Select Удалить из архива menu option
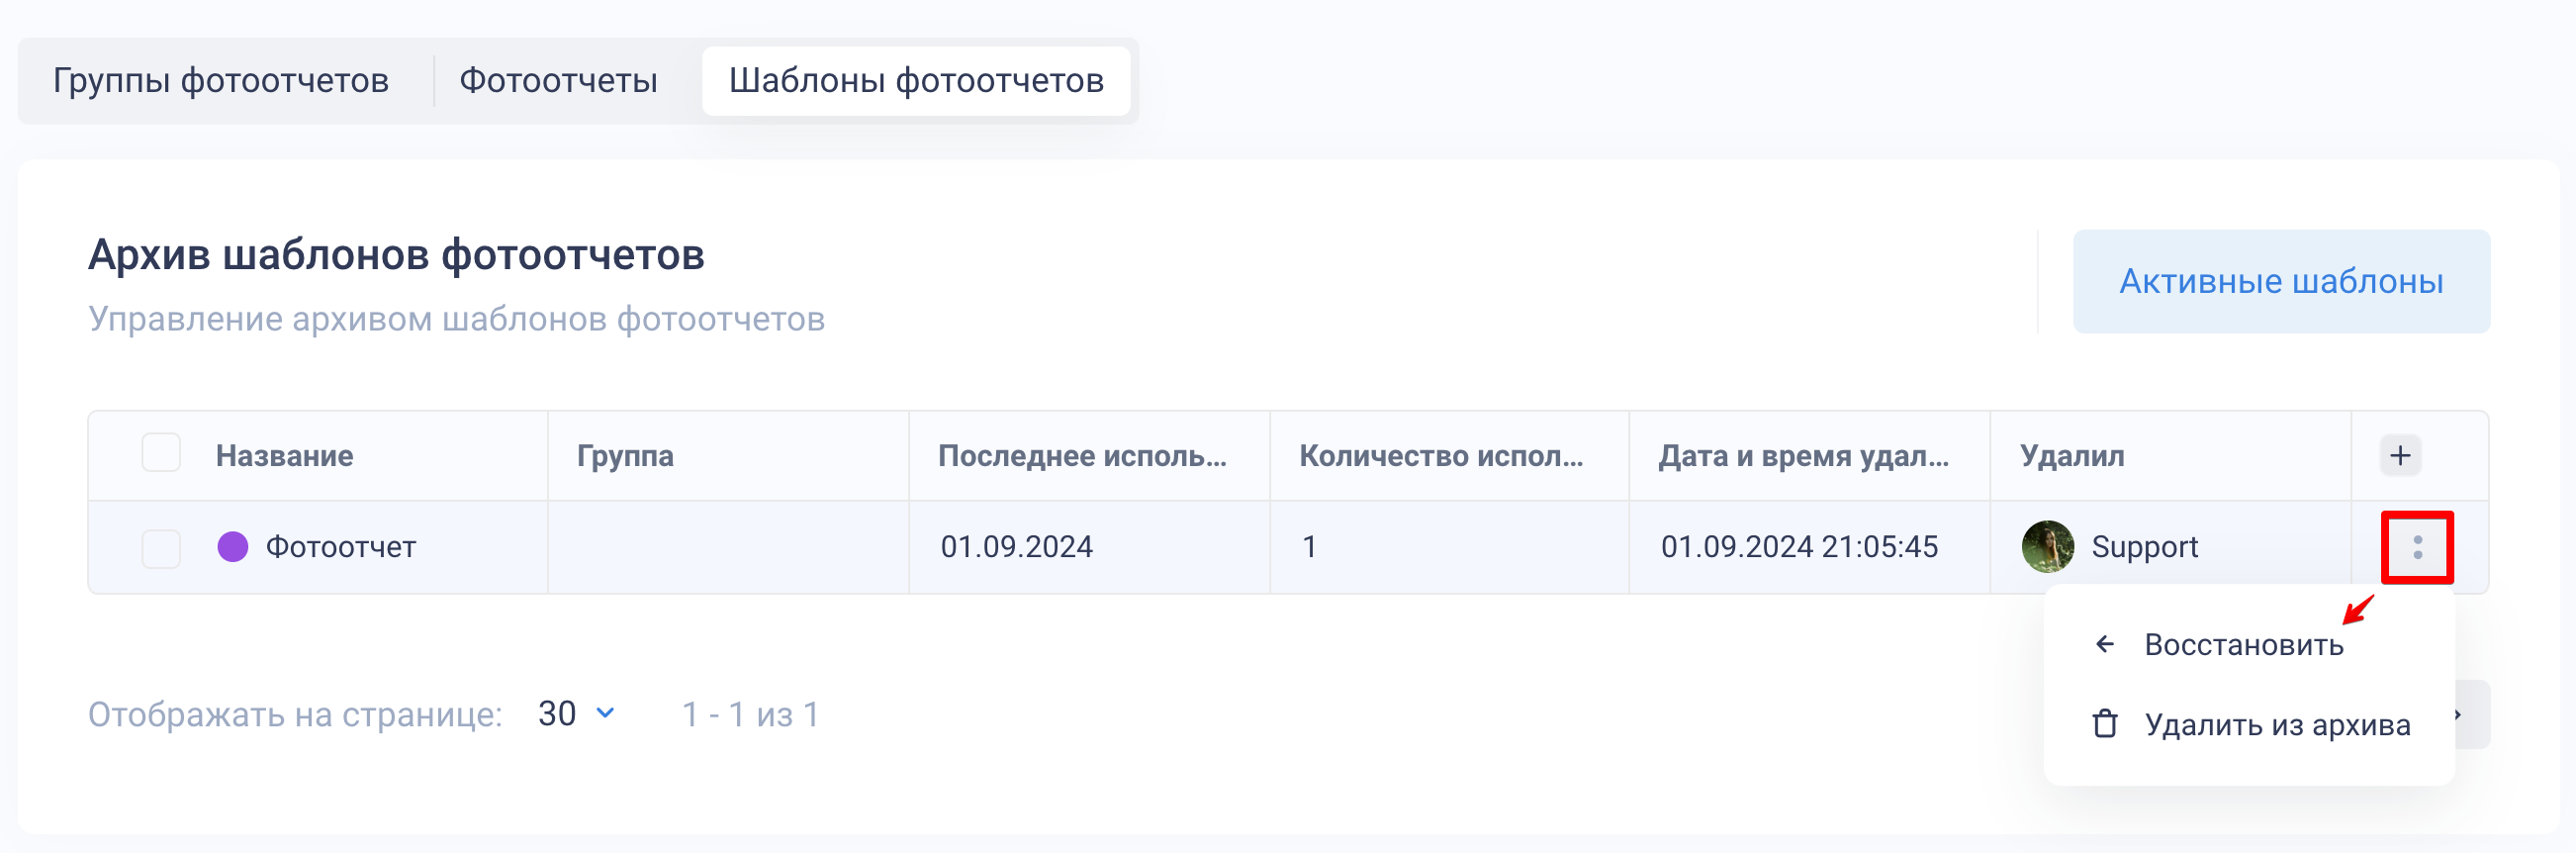Image resolution: width=2576 pixels, height=853 pixels. pyautogui.click(x=2276, y=725)
